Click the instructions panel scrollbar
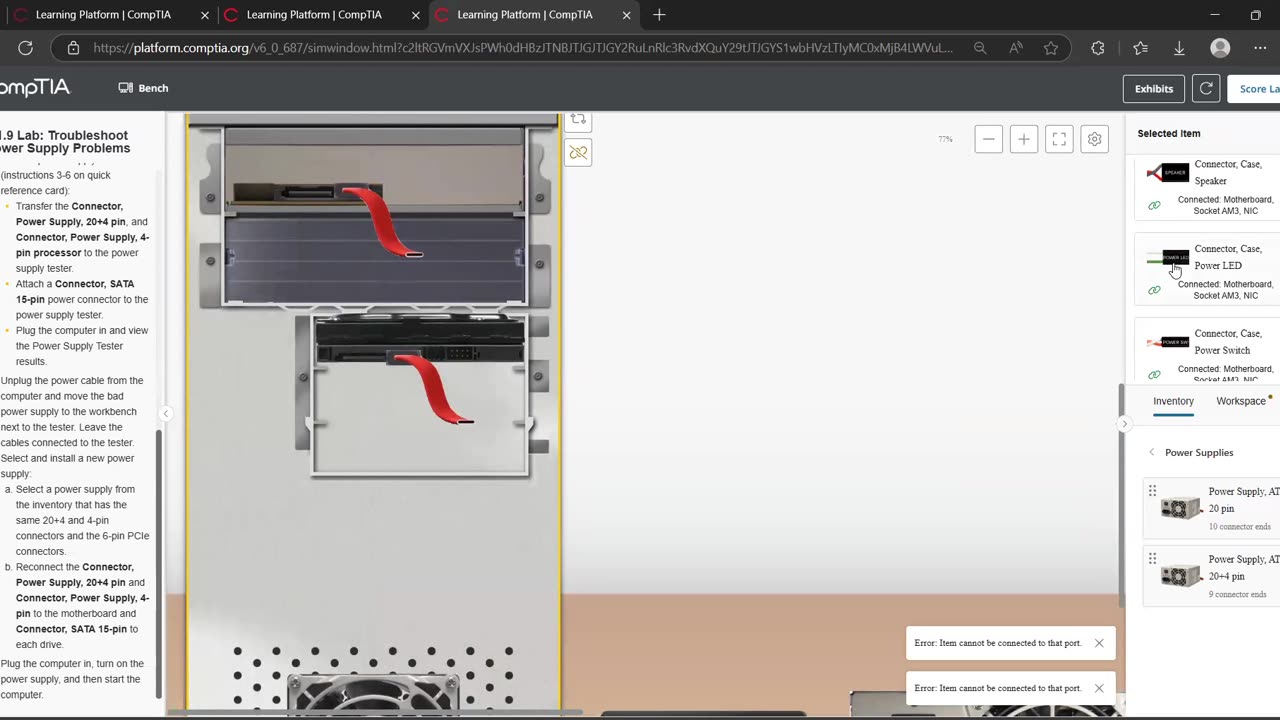This screenshot has height=720, width=1280. (x=158, y=565)
